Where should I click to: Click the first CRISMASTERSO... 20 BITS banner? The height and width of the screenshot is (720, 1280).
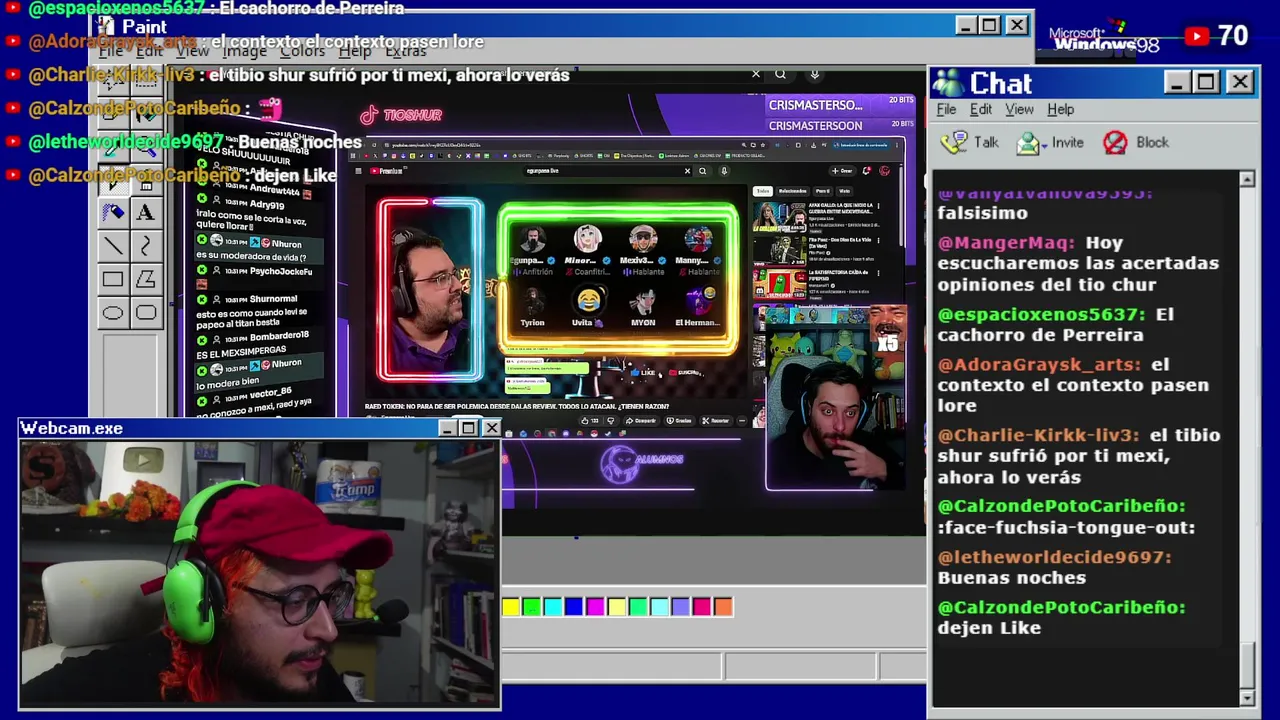(841, 105)
